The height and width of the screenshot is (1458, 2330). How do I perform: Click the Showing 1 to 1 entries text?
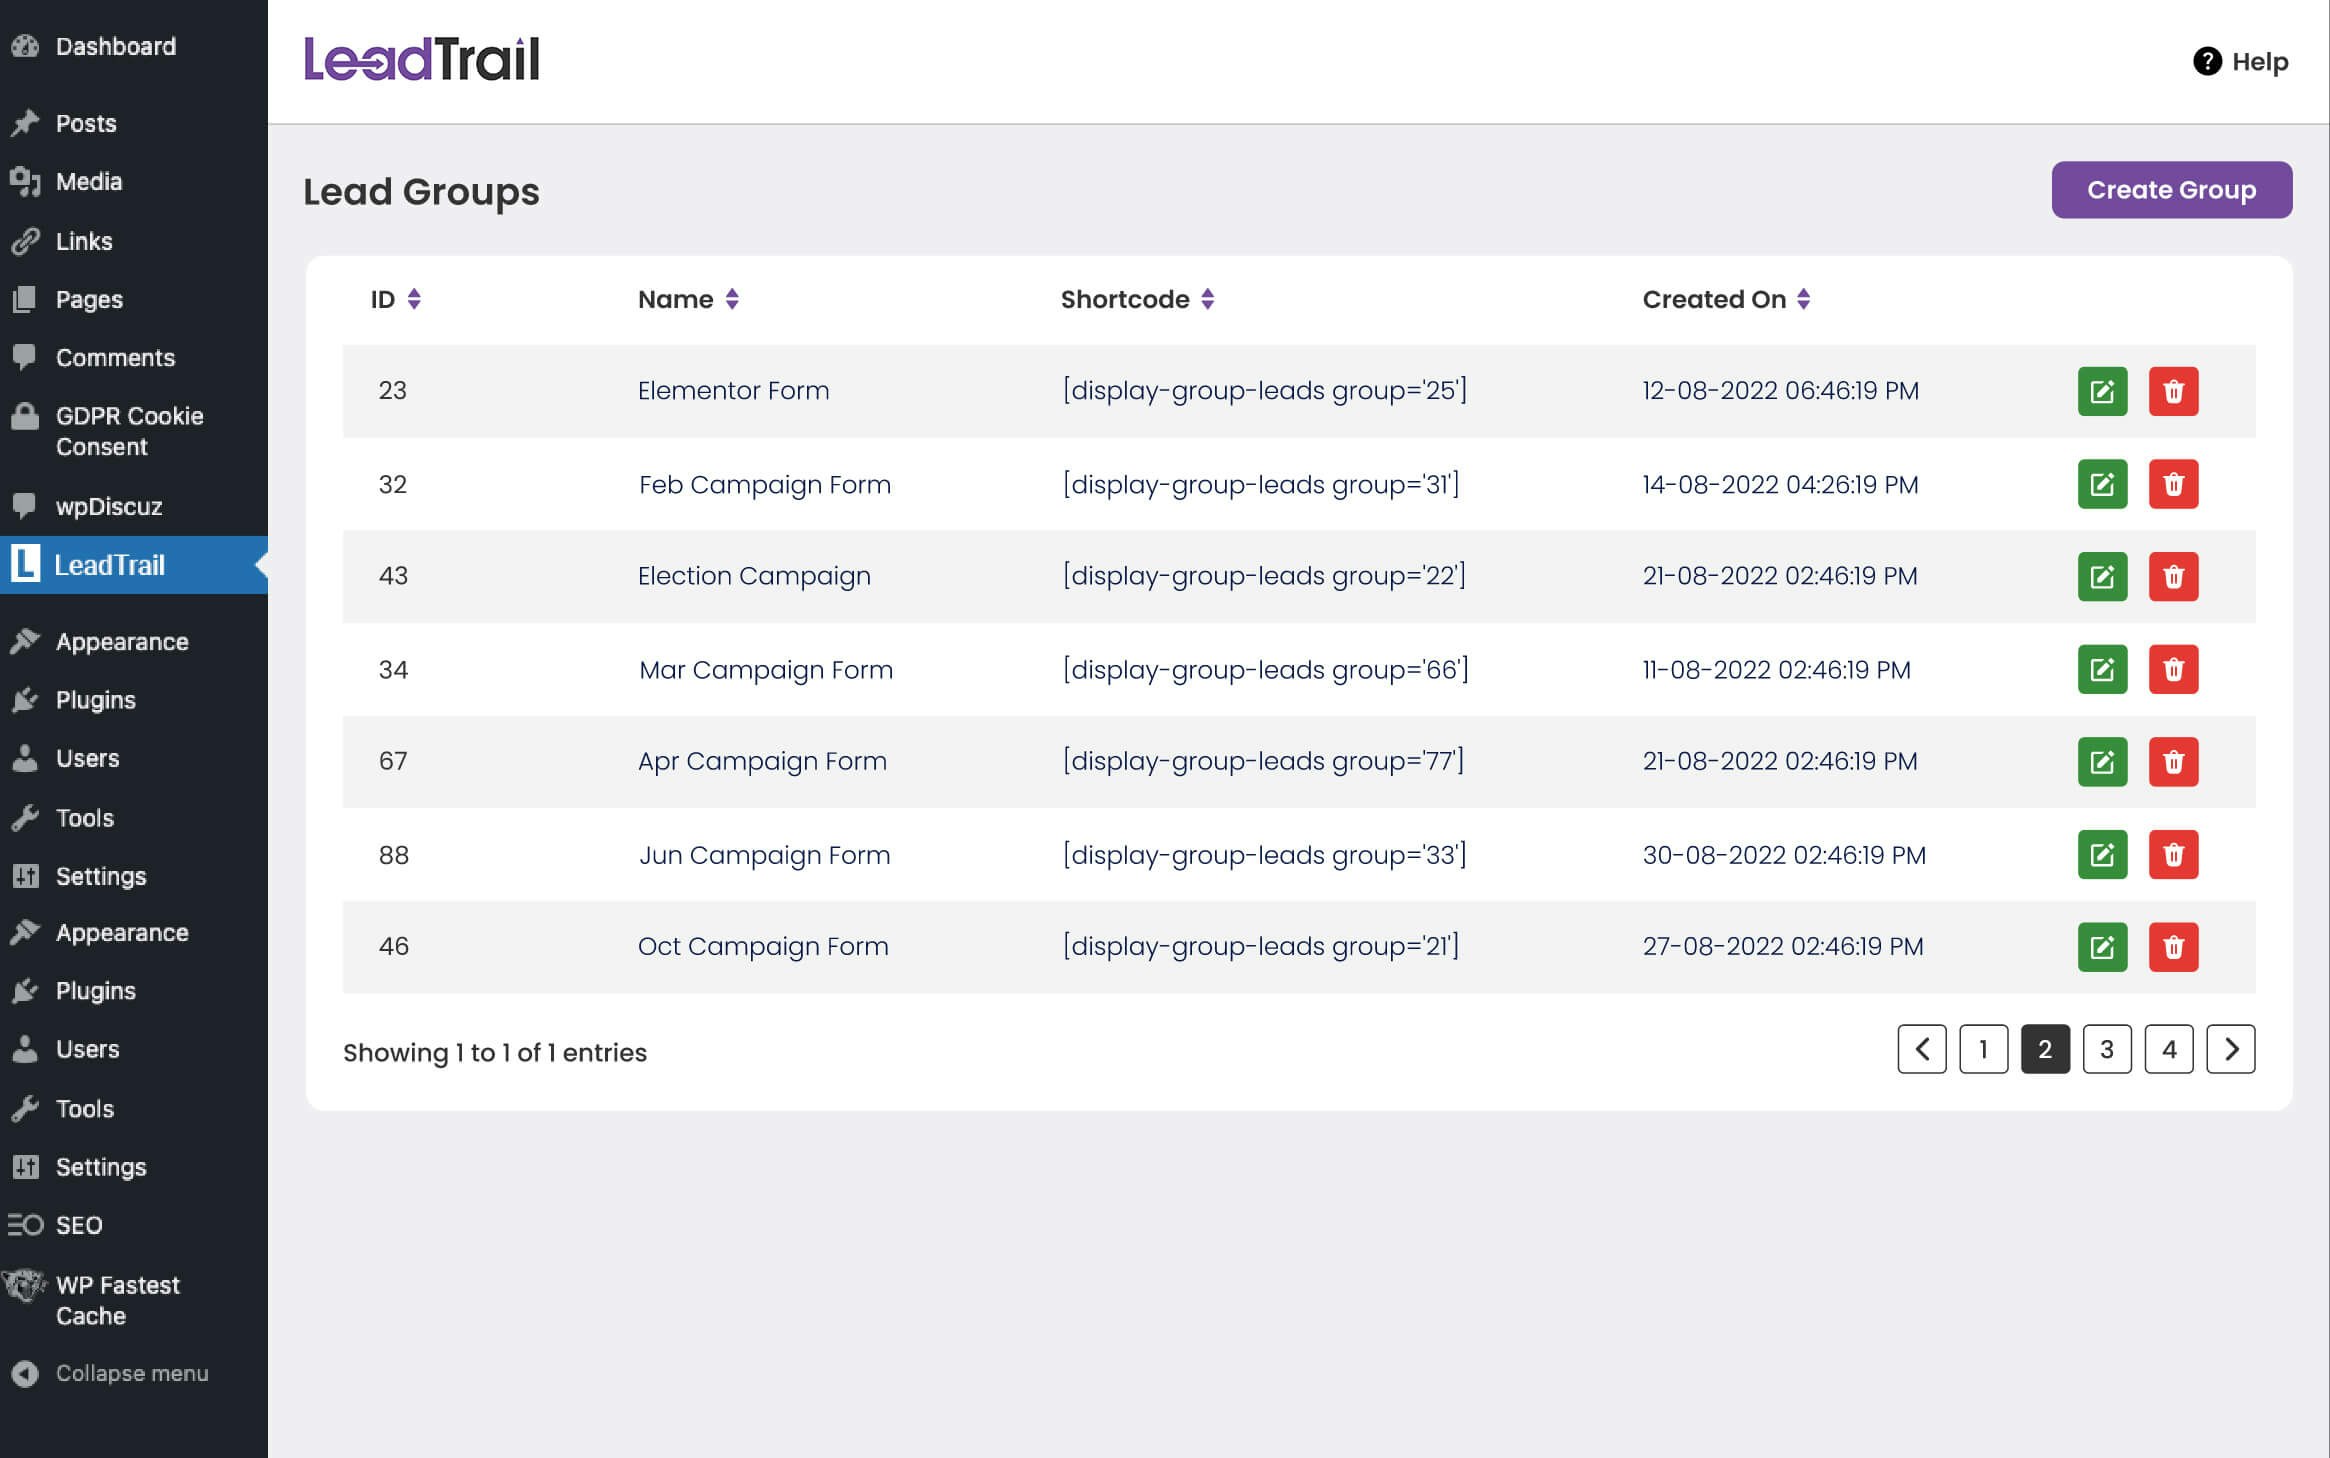coord(495,1052)
